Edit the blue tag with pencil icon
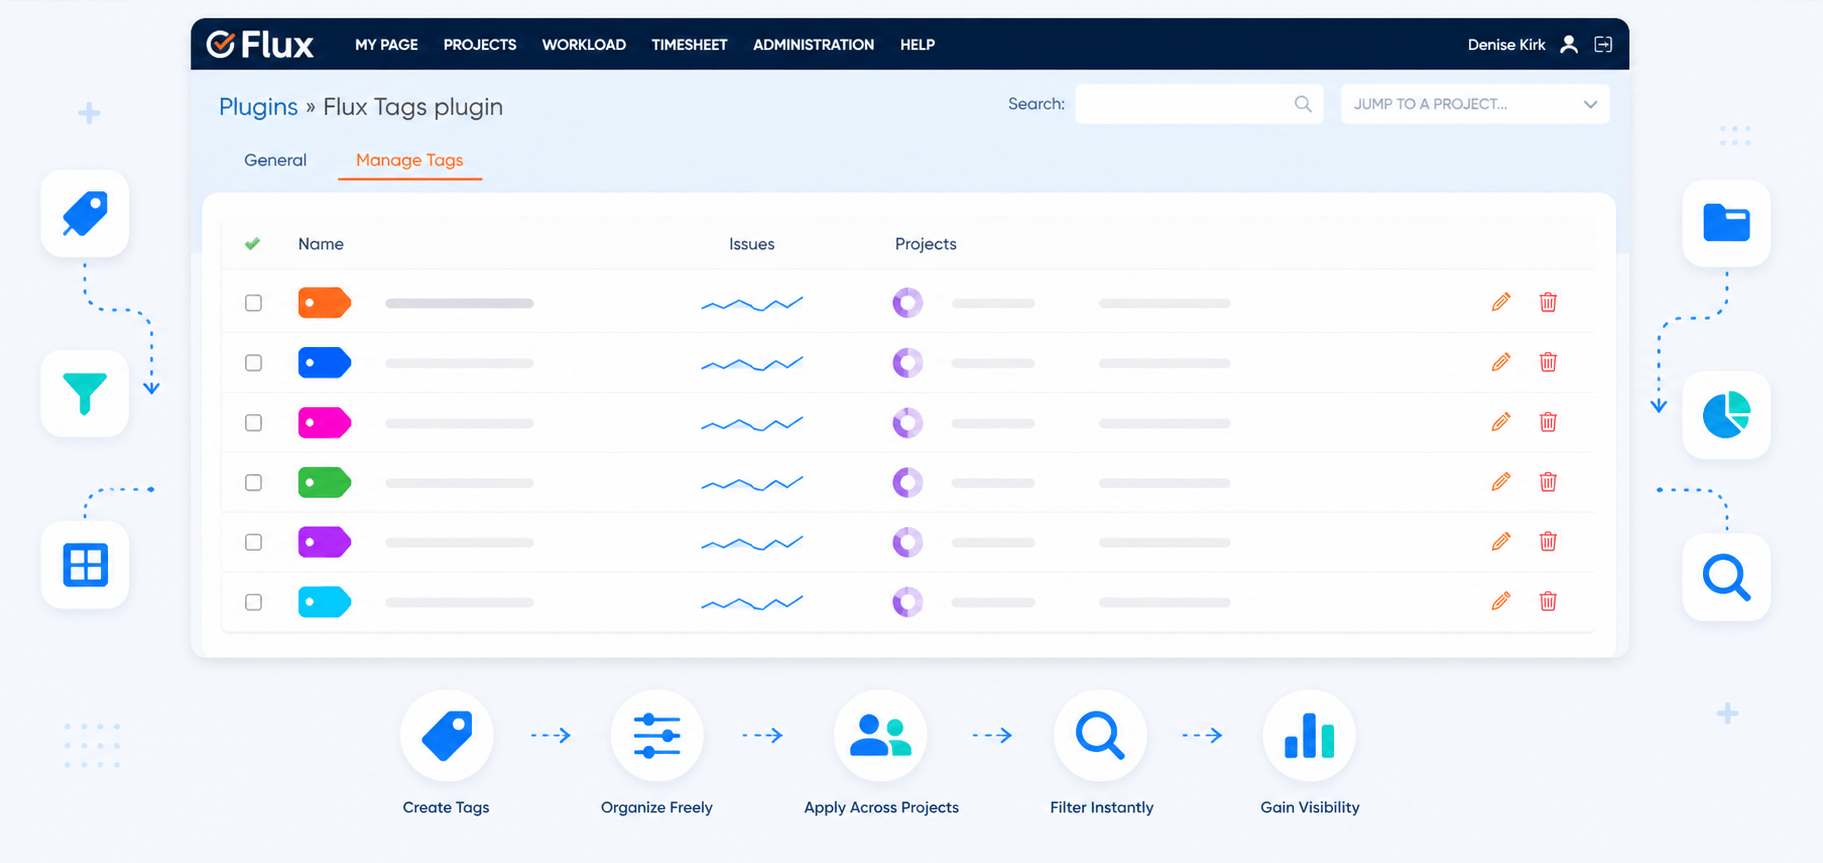1823x863 pixels. (x=1500, y=362)
